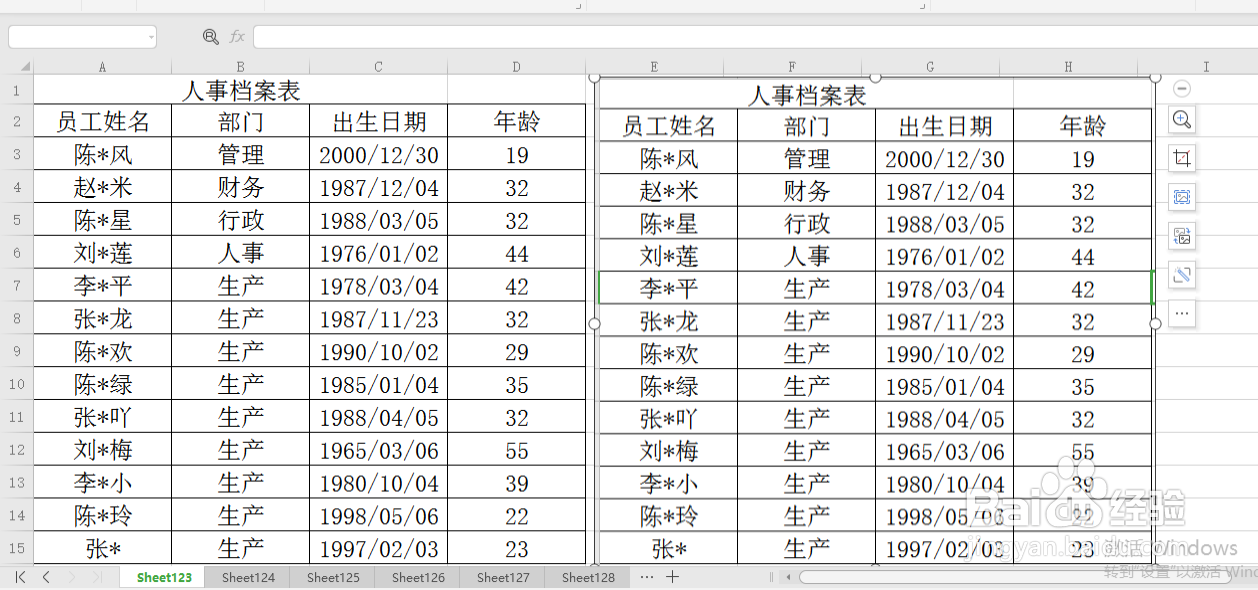Click cell 陈*风 in column A

[x=103, y=155]
